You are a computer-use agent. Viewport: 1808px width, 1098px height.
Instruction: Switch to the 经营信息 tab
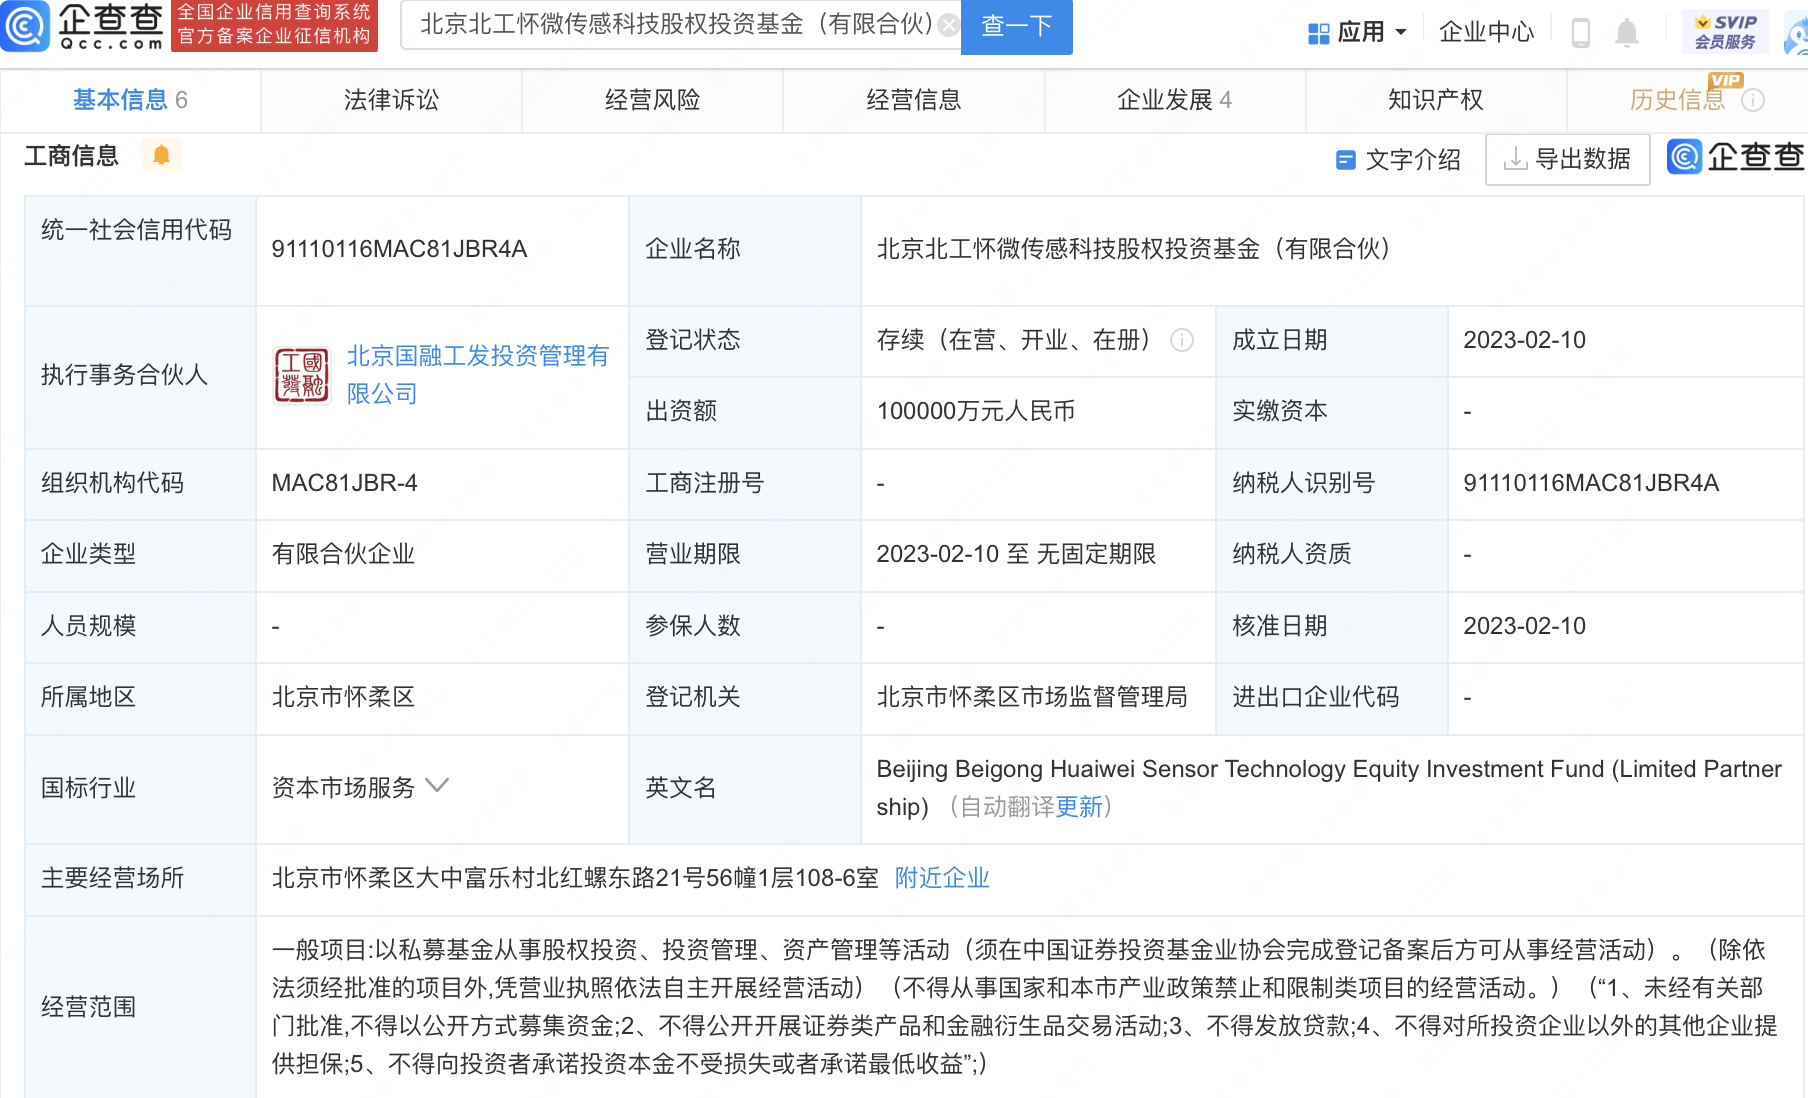coord(913,100)
